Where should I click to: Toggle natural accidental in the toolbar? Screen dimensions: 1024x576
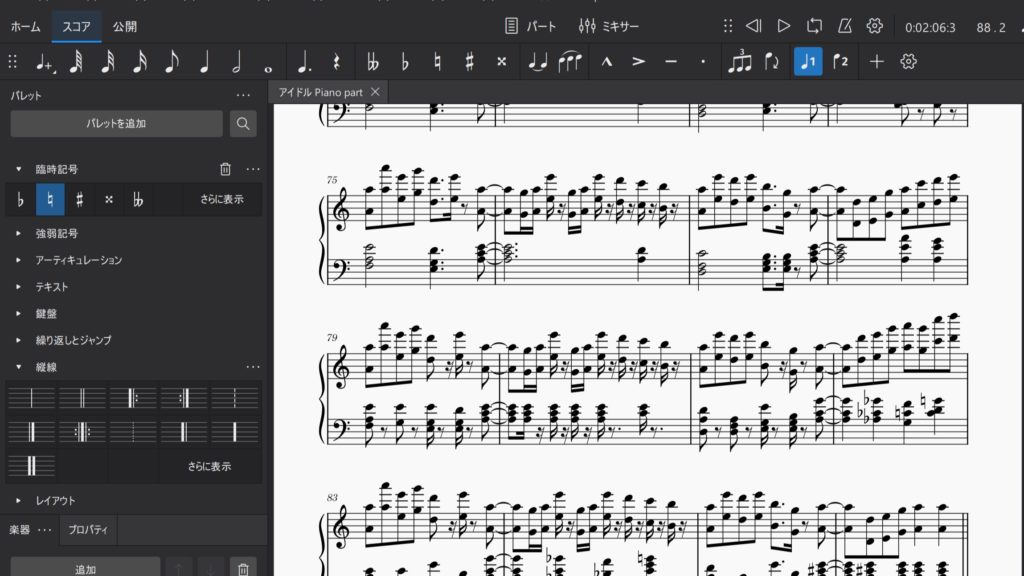point(437,61)
